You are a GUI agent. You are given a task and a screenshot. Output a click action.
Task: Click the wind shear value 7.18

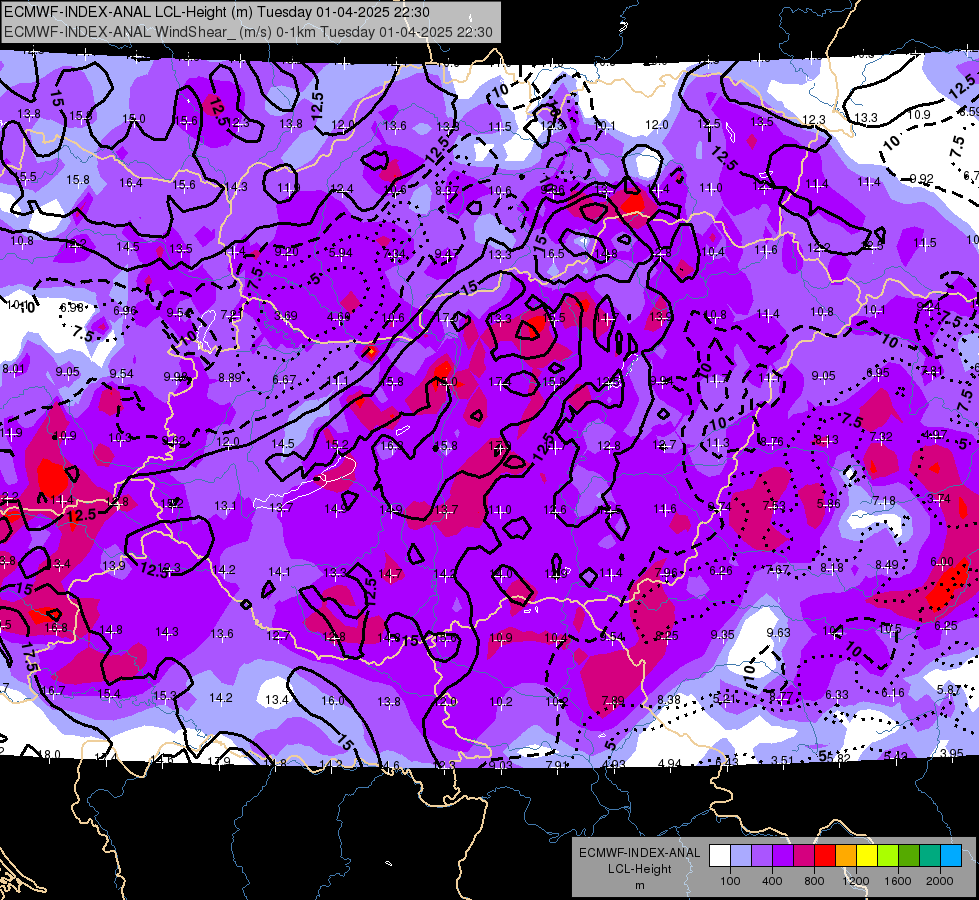tap(884, 500)
